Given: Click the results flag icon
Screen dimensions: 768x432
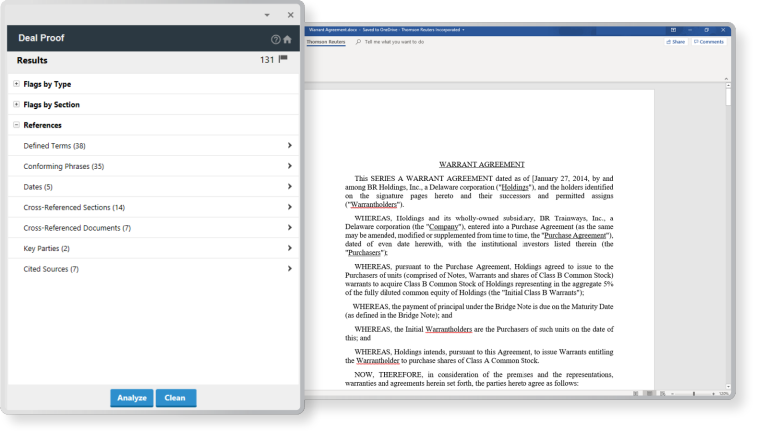Looking at the screenshot, I should tap(283, 60).
